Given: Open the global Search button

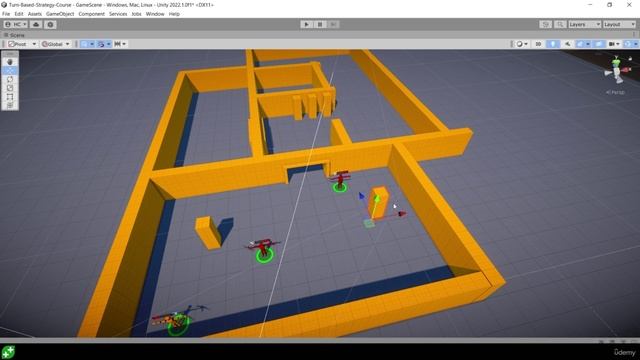Looking at the screenshot, I should (x=560, y=24).
